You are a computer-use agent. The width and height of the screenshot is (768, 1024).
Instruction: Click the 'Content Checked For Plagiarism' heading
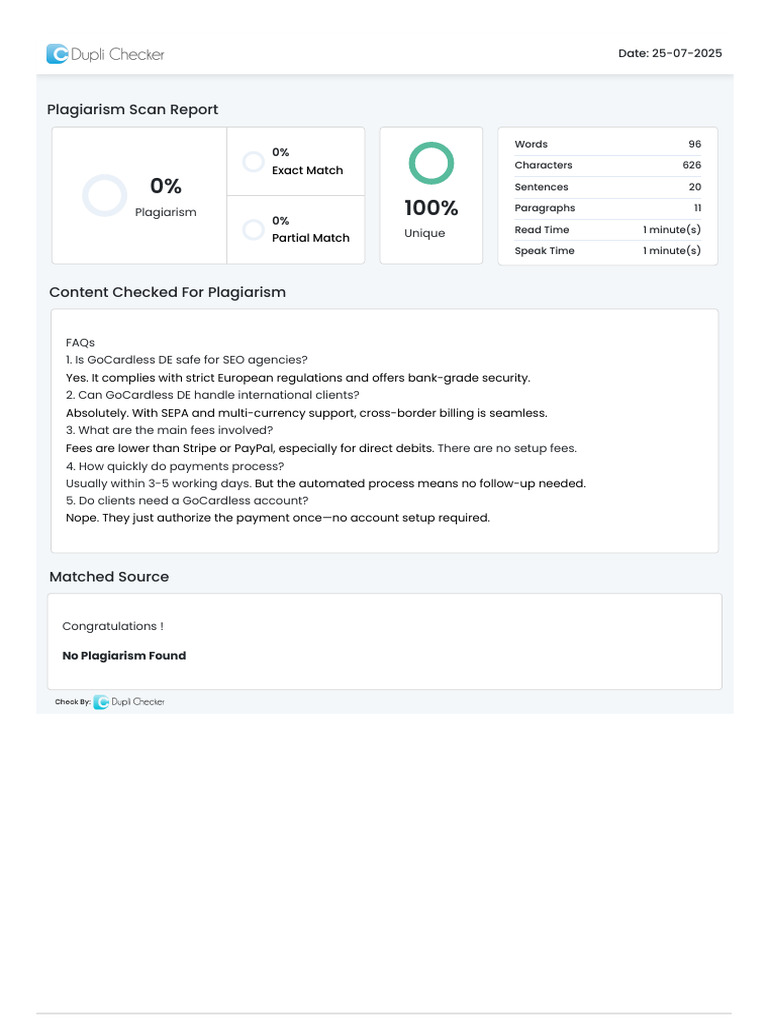(x=167, y=292)
